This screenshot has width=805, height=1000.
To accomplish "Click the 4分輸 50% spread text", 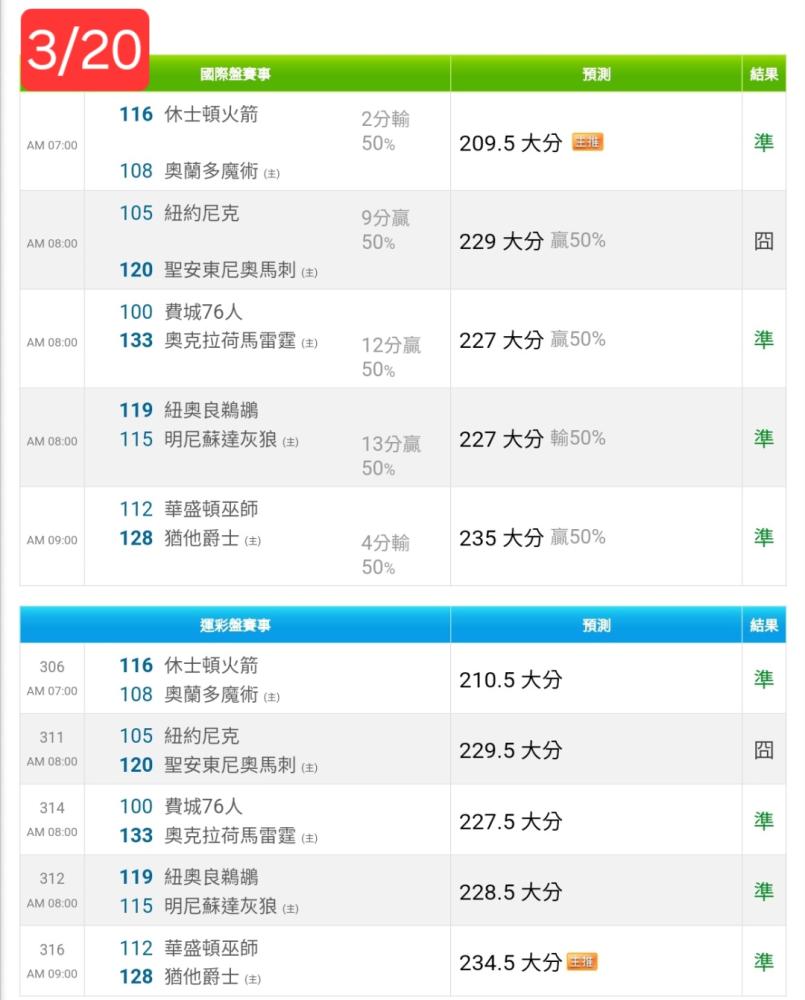I will [x=385, y=554].
